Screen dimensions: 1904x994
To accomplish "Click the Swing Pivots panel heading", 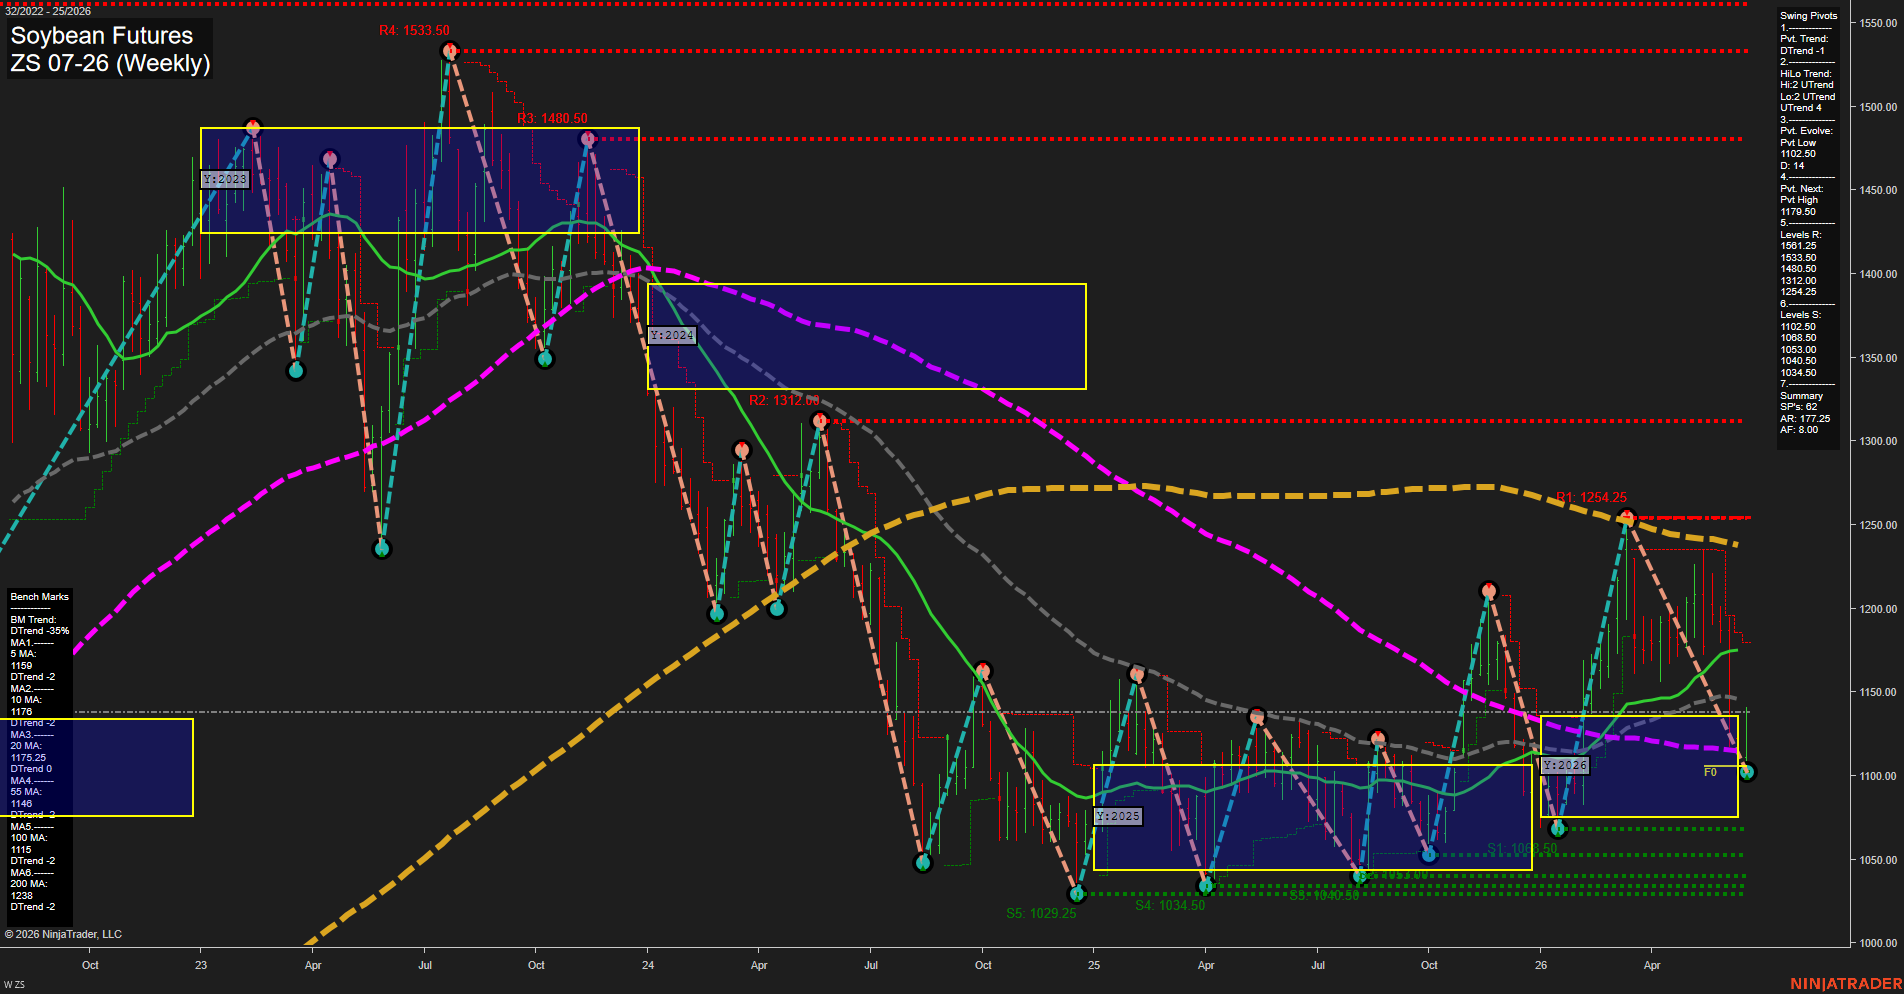I will (1808, 16).
